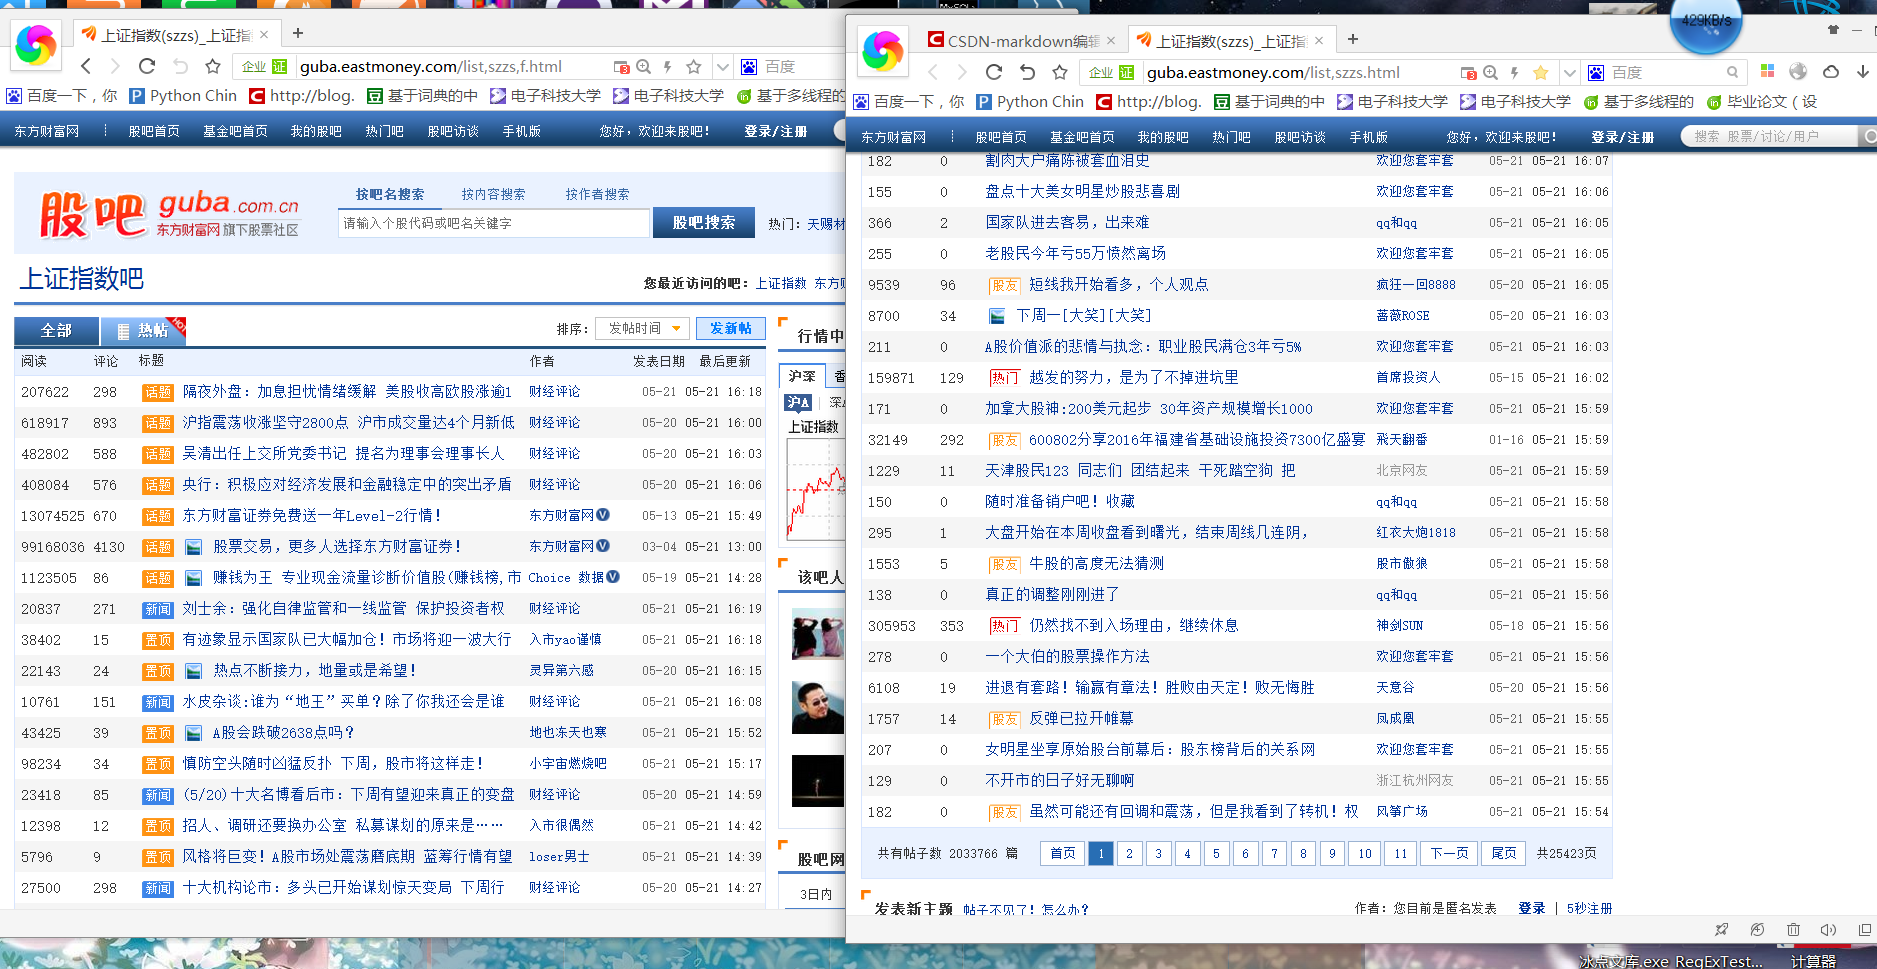This screenshot has width=1877, height=969.
Task: Open browser logo menu in left window
Action: point(36,45)
